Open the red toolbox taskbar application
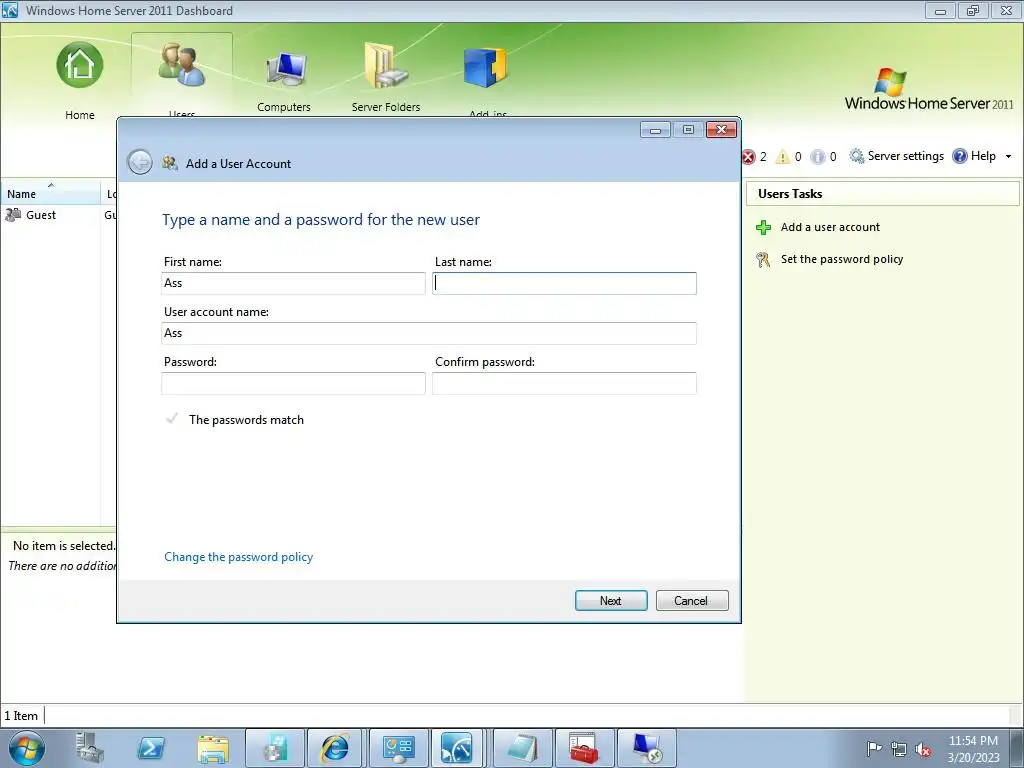Image resolution: width=1024 pixels, height=768 pixels. pyautogui.click(x=584, y=748)
